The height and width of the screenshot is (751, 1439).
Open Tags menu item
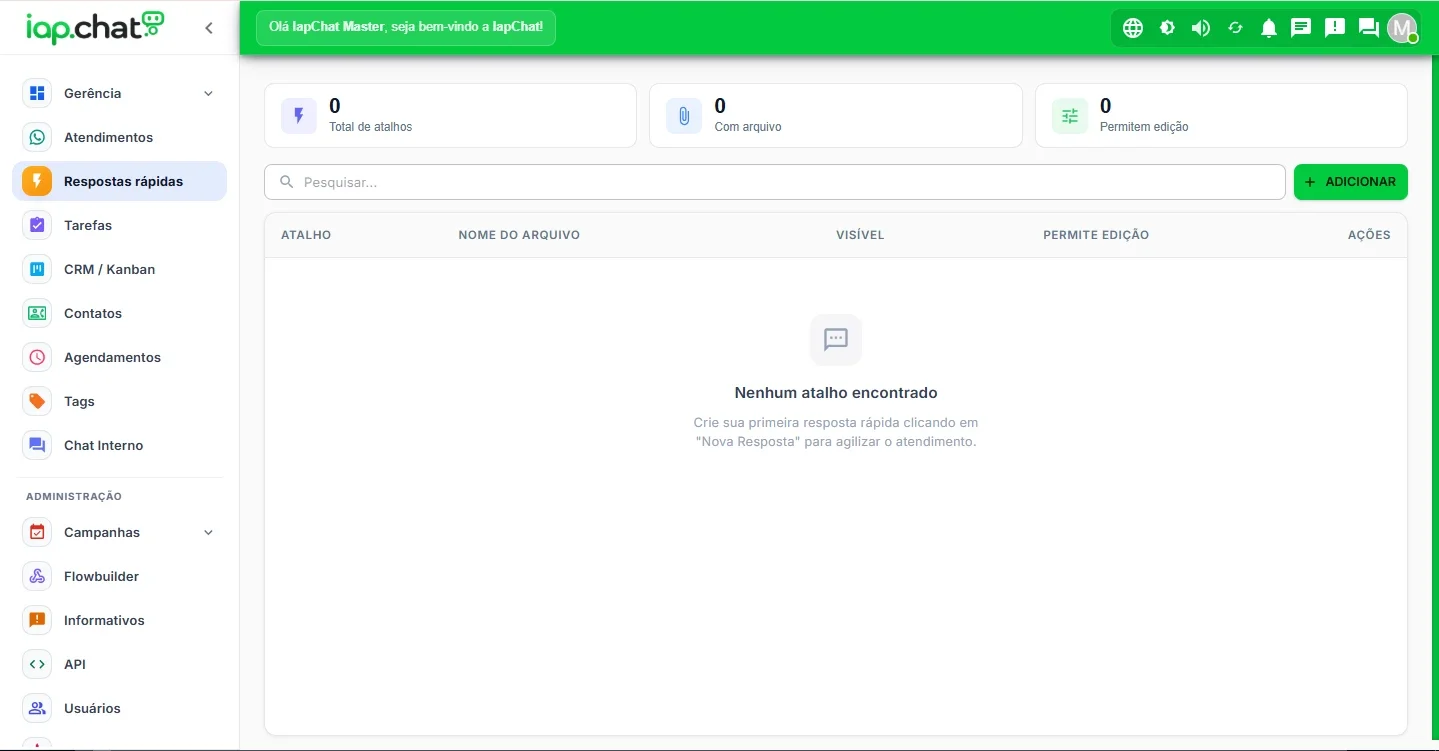(x=120, y=401)
